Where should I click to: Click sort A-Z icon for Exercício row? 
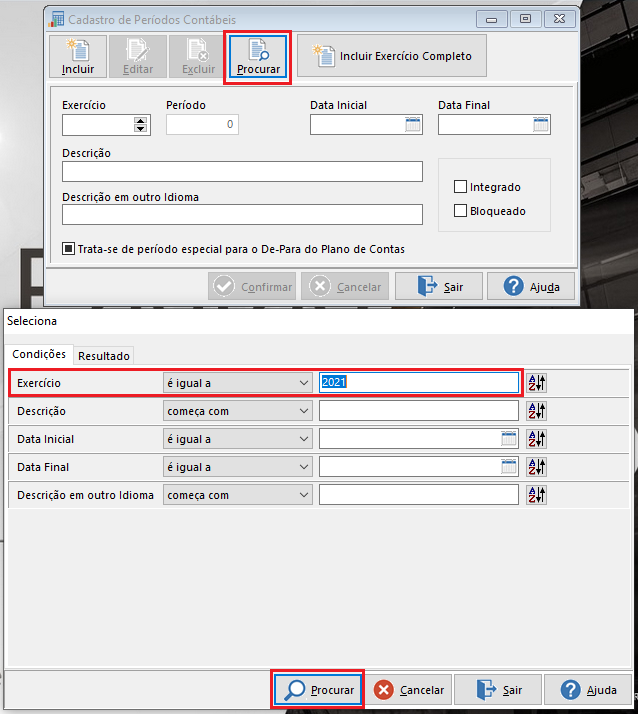click(536, 383)
